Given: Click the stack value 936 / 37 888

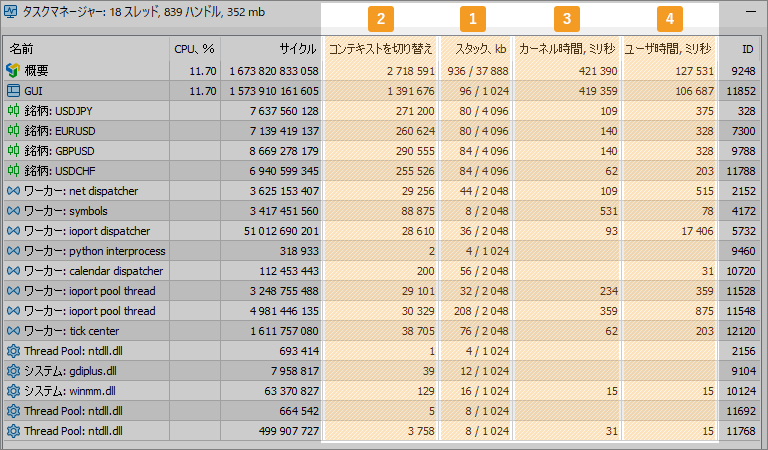Looking at the screenshot, I should (x=478, y=71).
